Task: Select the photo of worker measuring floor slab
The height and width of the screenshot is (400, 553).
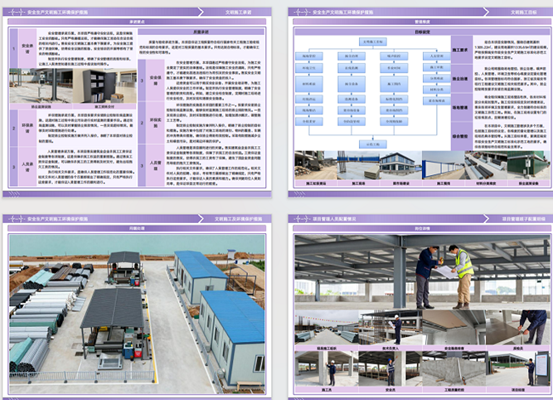Action: pyautogui.click(x=518, y=328)
